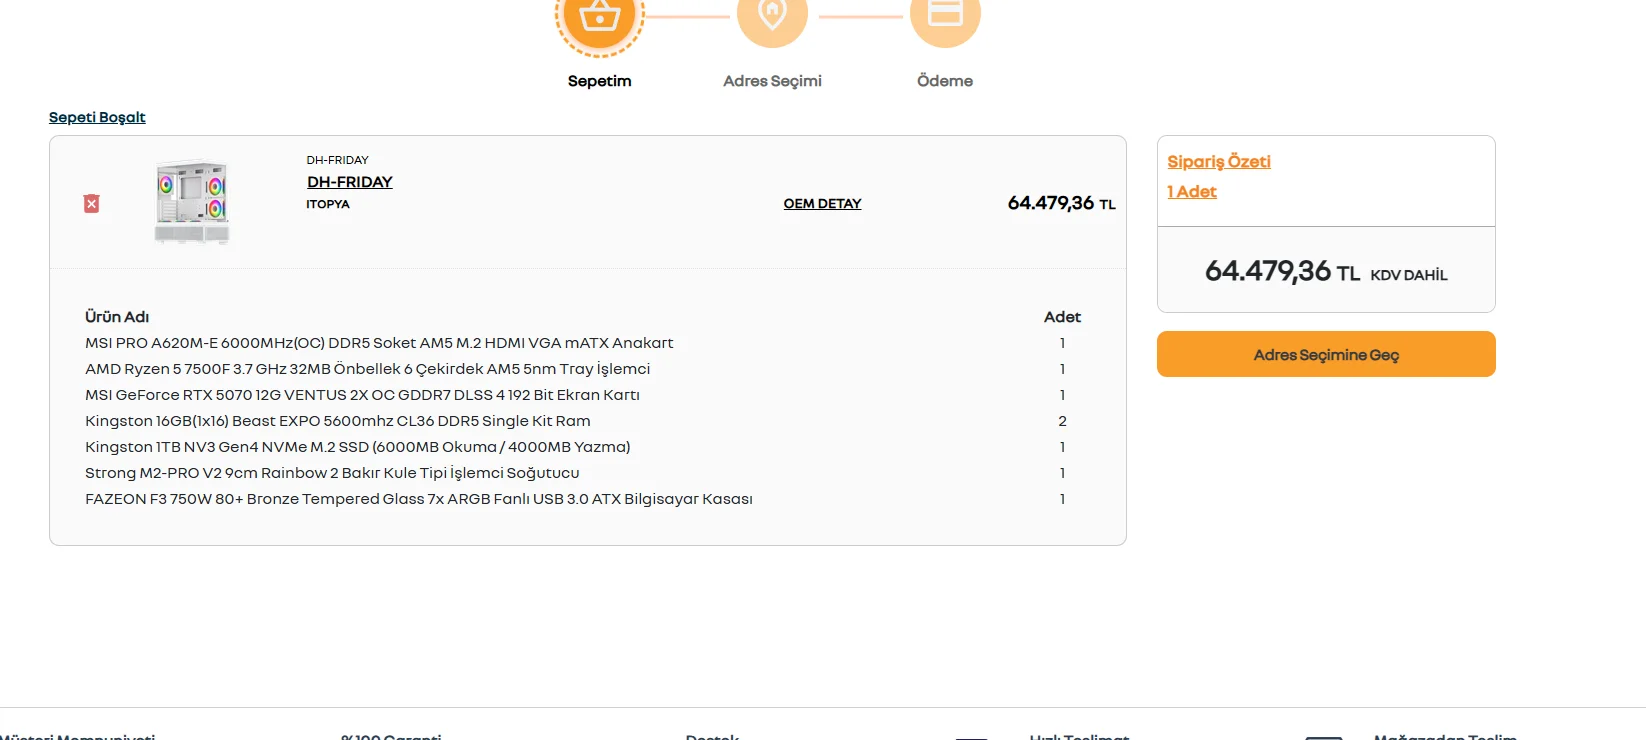Select the Sepetim step label

(600, 81)
